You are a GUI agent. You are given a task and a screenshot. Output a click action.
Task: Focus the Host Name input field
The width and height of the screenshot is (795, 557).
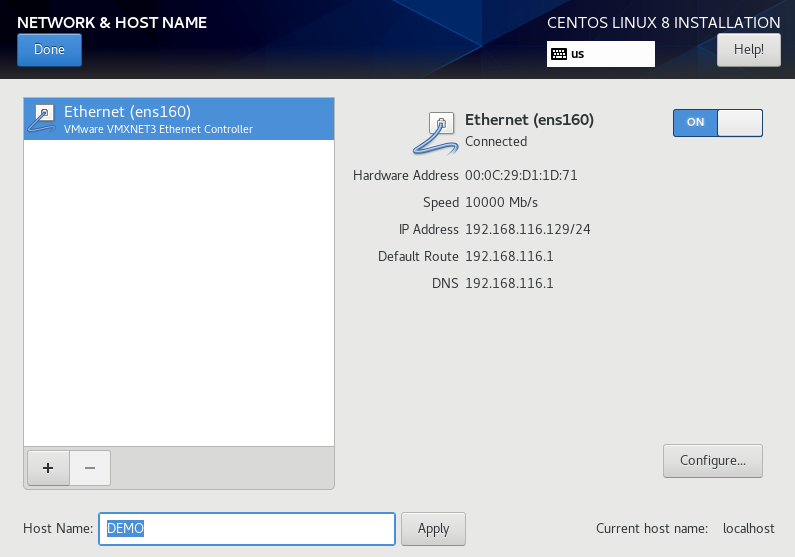click(247, 529)
